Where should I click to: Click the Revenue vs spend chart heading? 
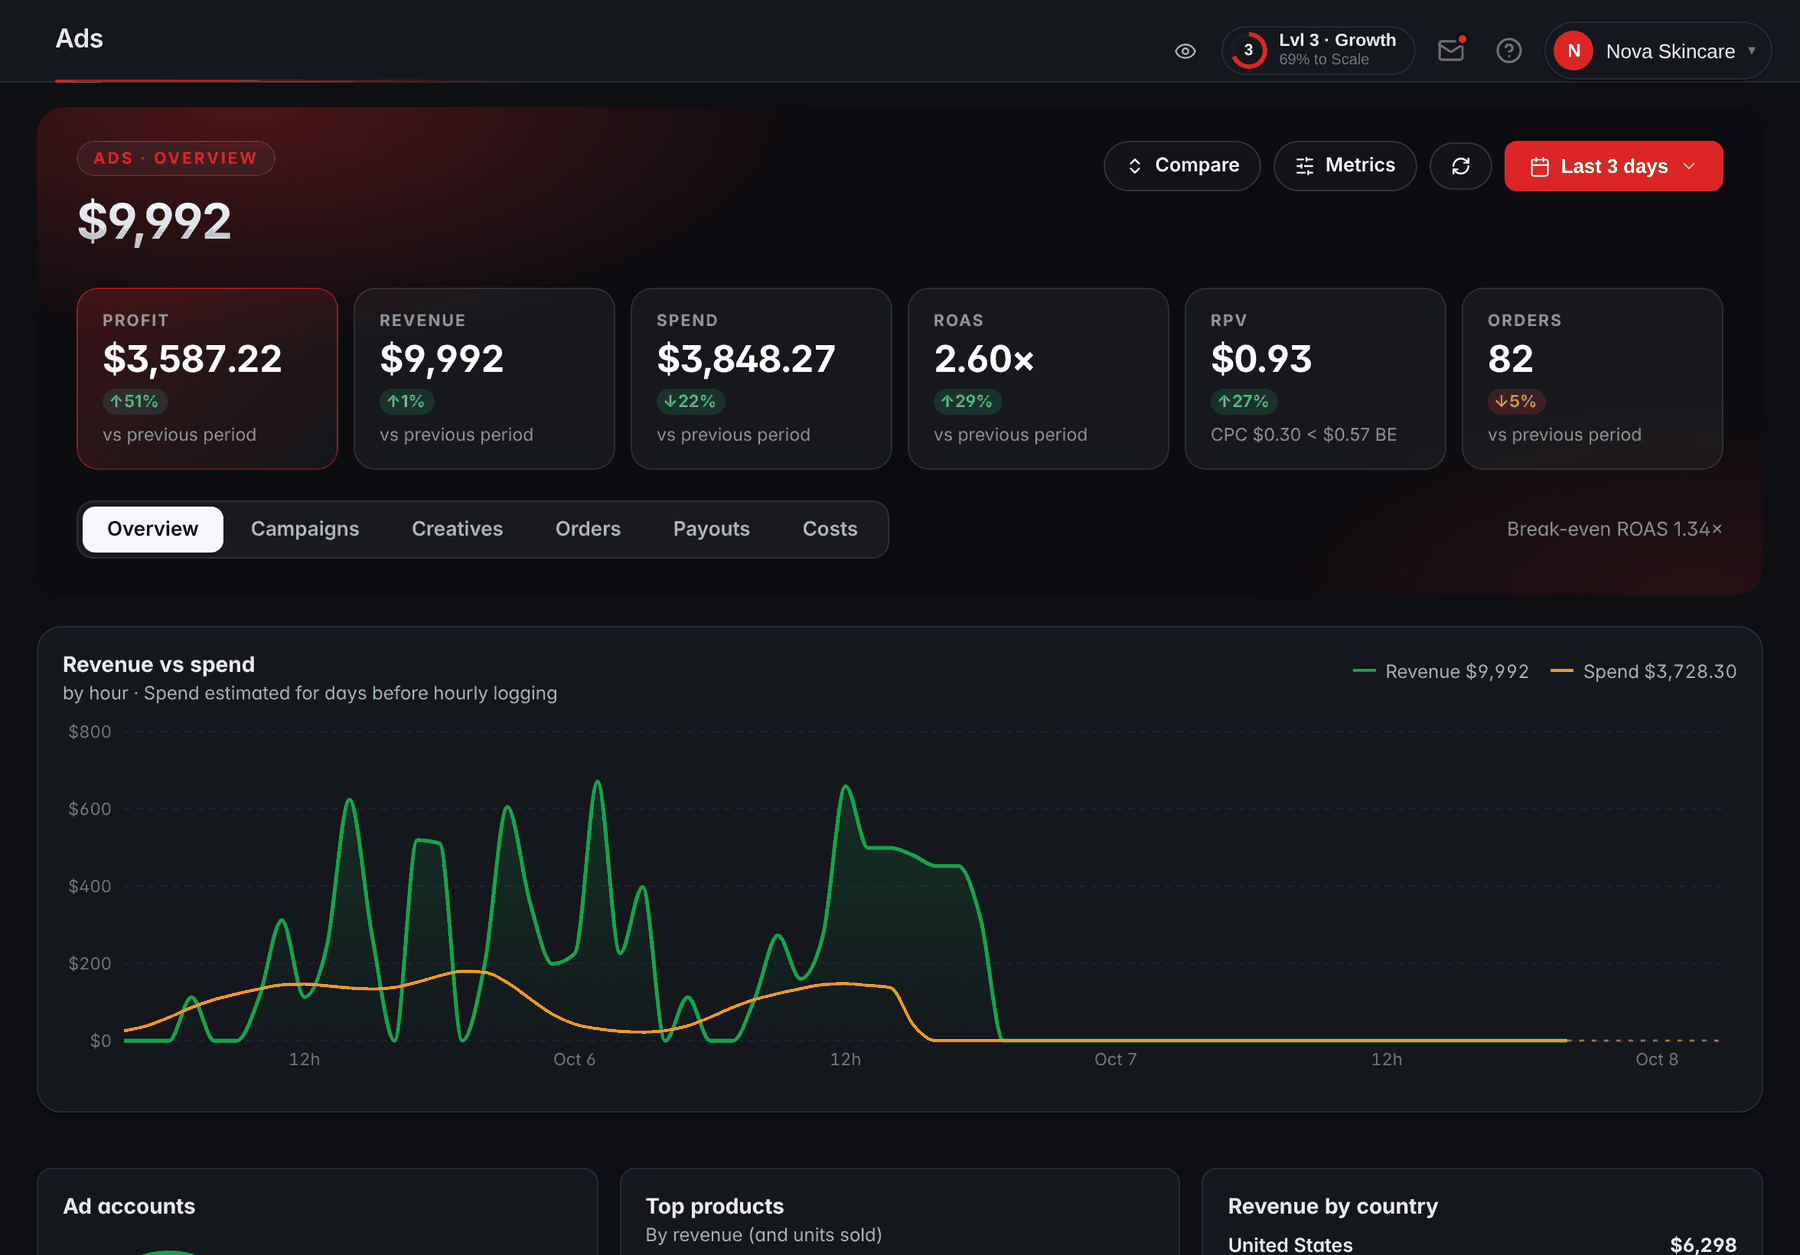(159, 665)
